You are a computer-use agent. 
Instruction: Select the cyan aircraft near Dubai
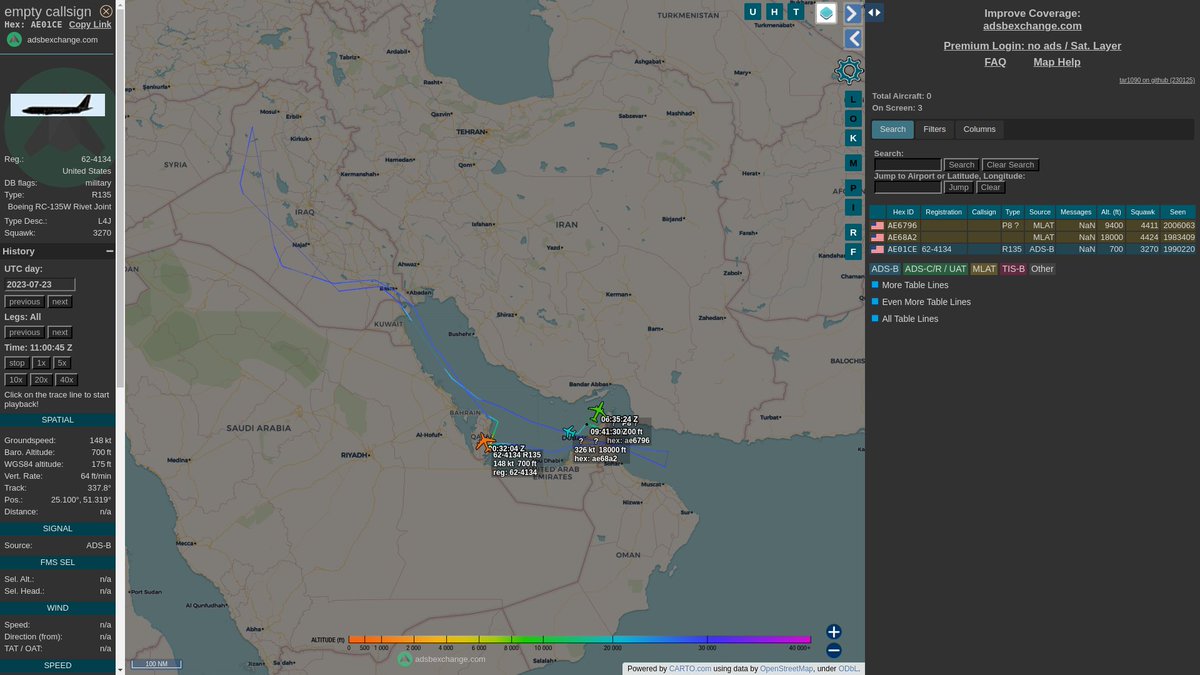pyautogui.click(x=569, y=432)
